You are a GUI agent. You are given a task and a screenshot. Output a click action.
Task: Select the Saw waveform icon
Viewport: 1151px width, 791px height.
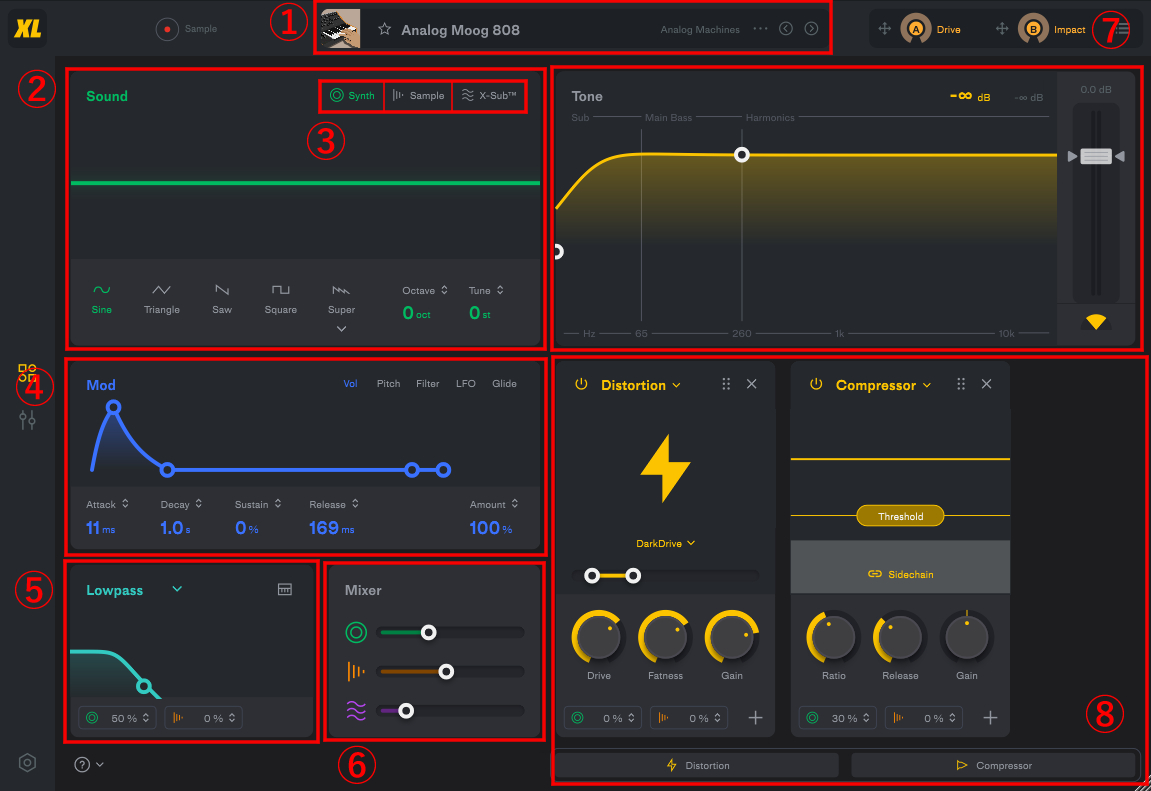pyautogui.click(x=222, y=290)
